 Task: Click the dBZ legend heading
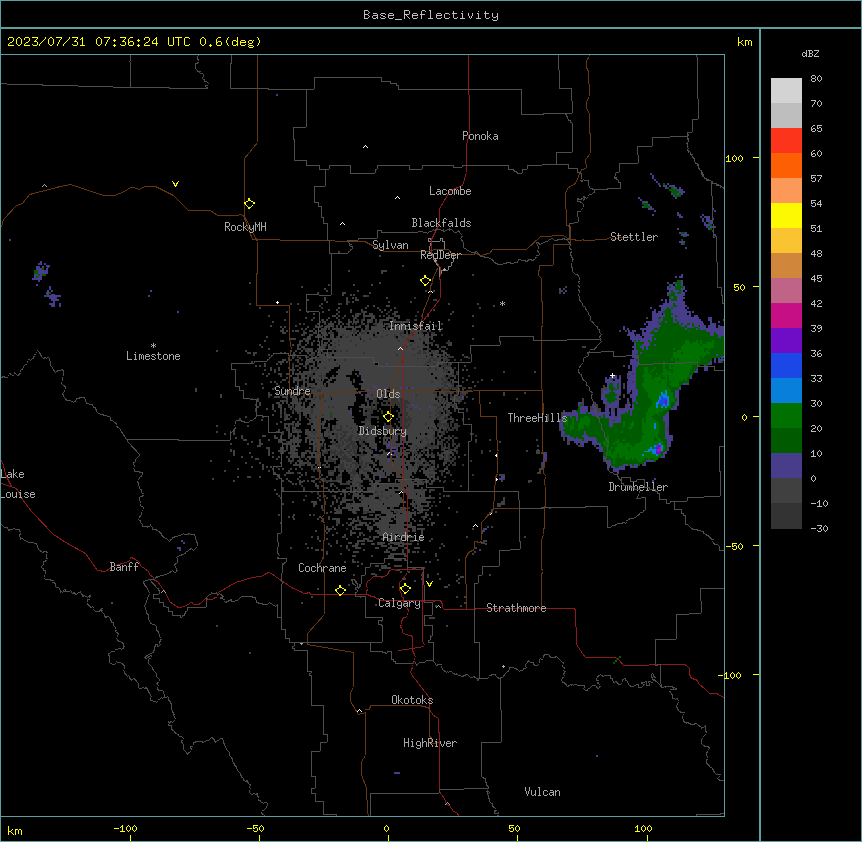pos(810,53)
